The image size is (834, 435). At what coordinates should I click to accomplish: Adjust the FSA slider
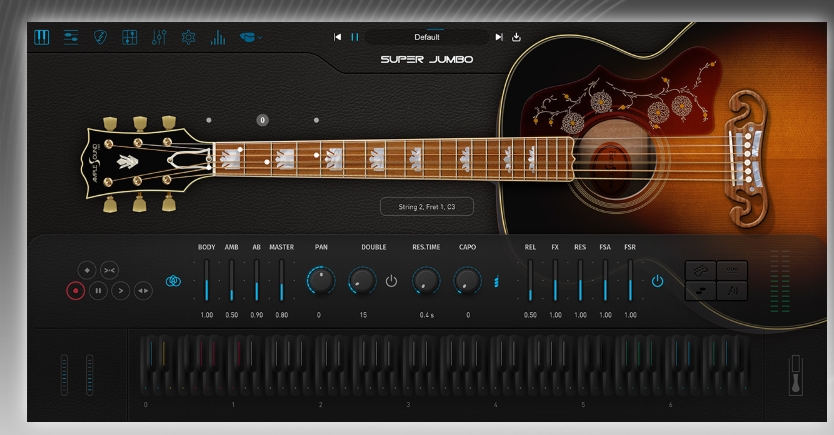(605, 281)
